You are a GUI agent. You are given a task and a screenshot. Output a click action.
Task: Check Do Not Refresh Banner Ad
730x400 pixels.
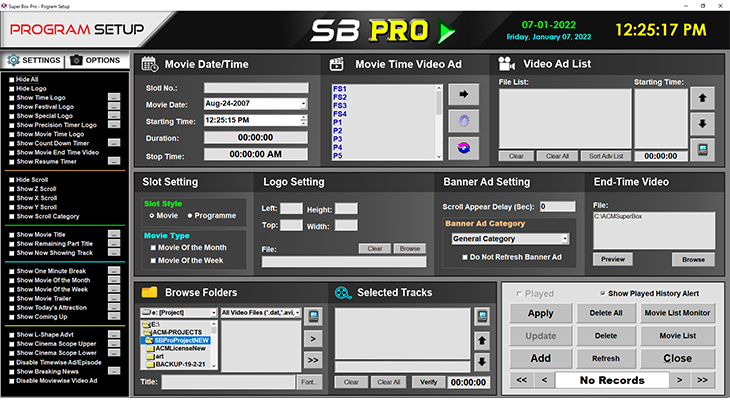tap(465, 257)
